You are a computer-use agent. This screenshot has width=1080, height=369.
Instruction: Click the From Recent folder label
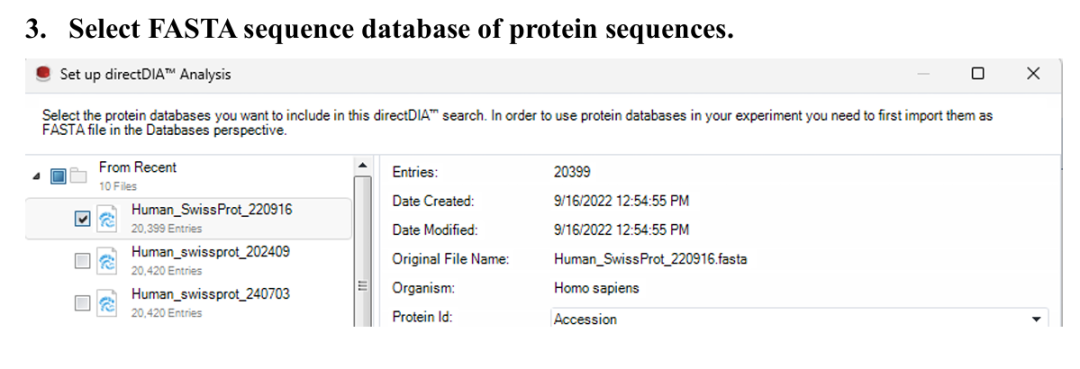tap(138, 167)
